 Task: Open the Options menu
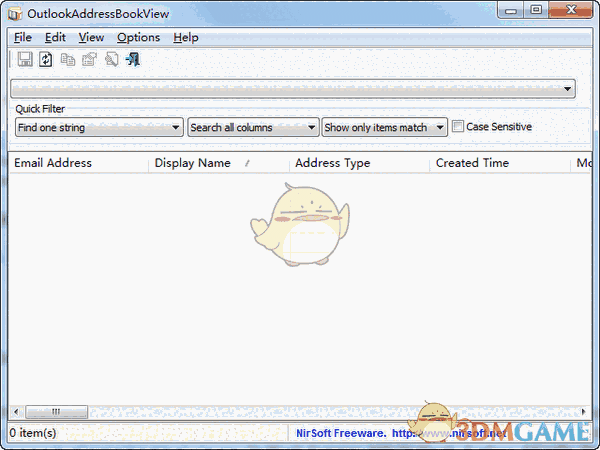point(138,38)
